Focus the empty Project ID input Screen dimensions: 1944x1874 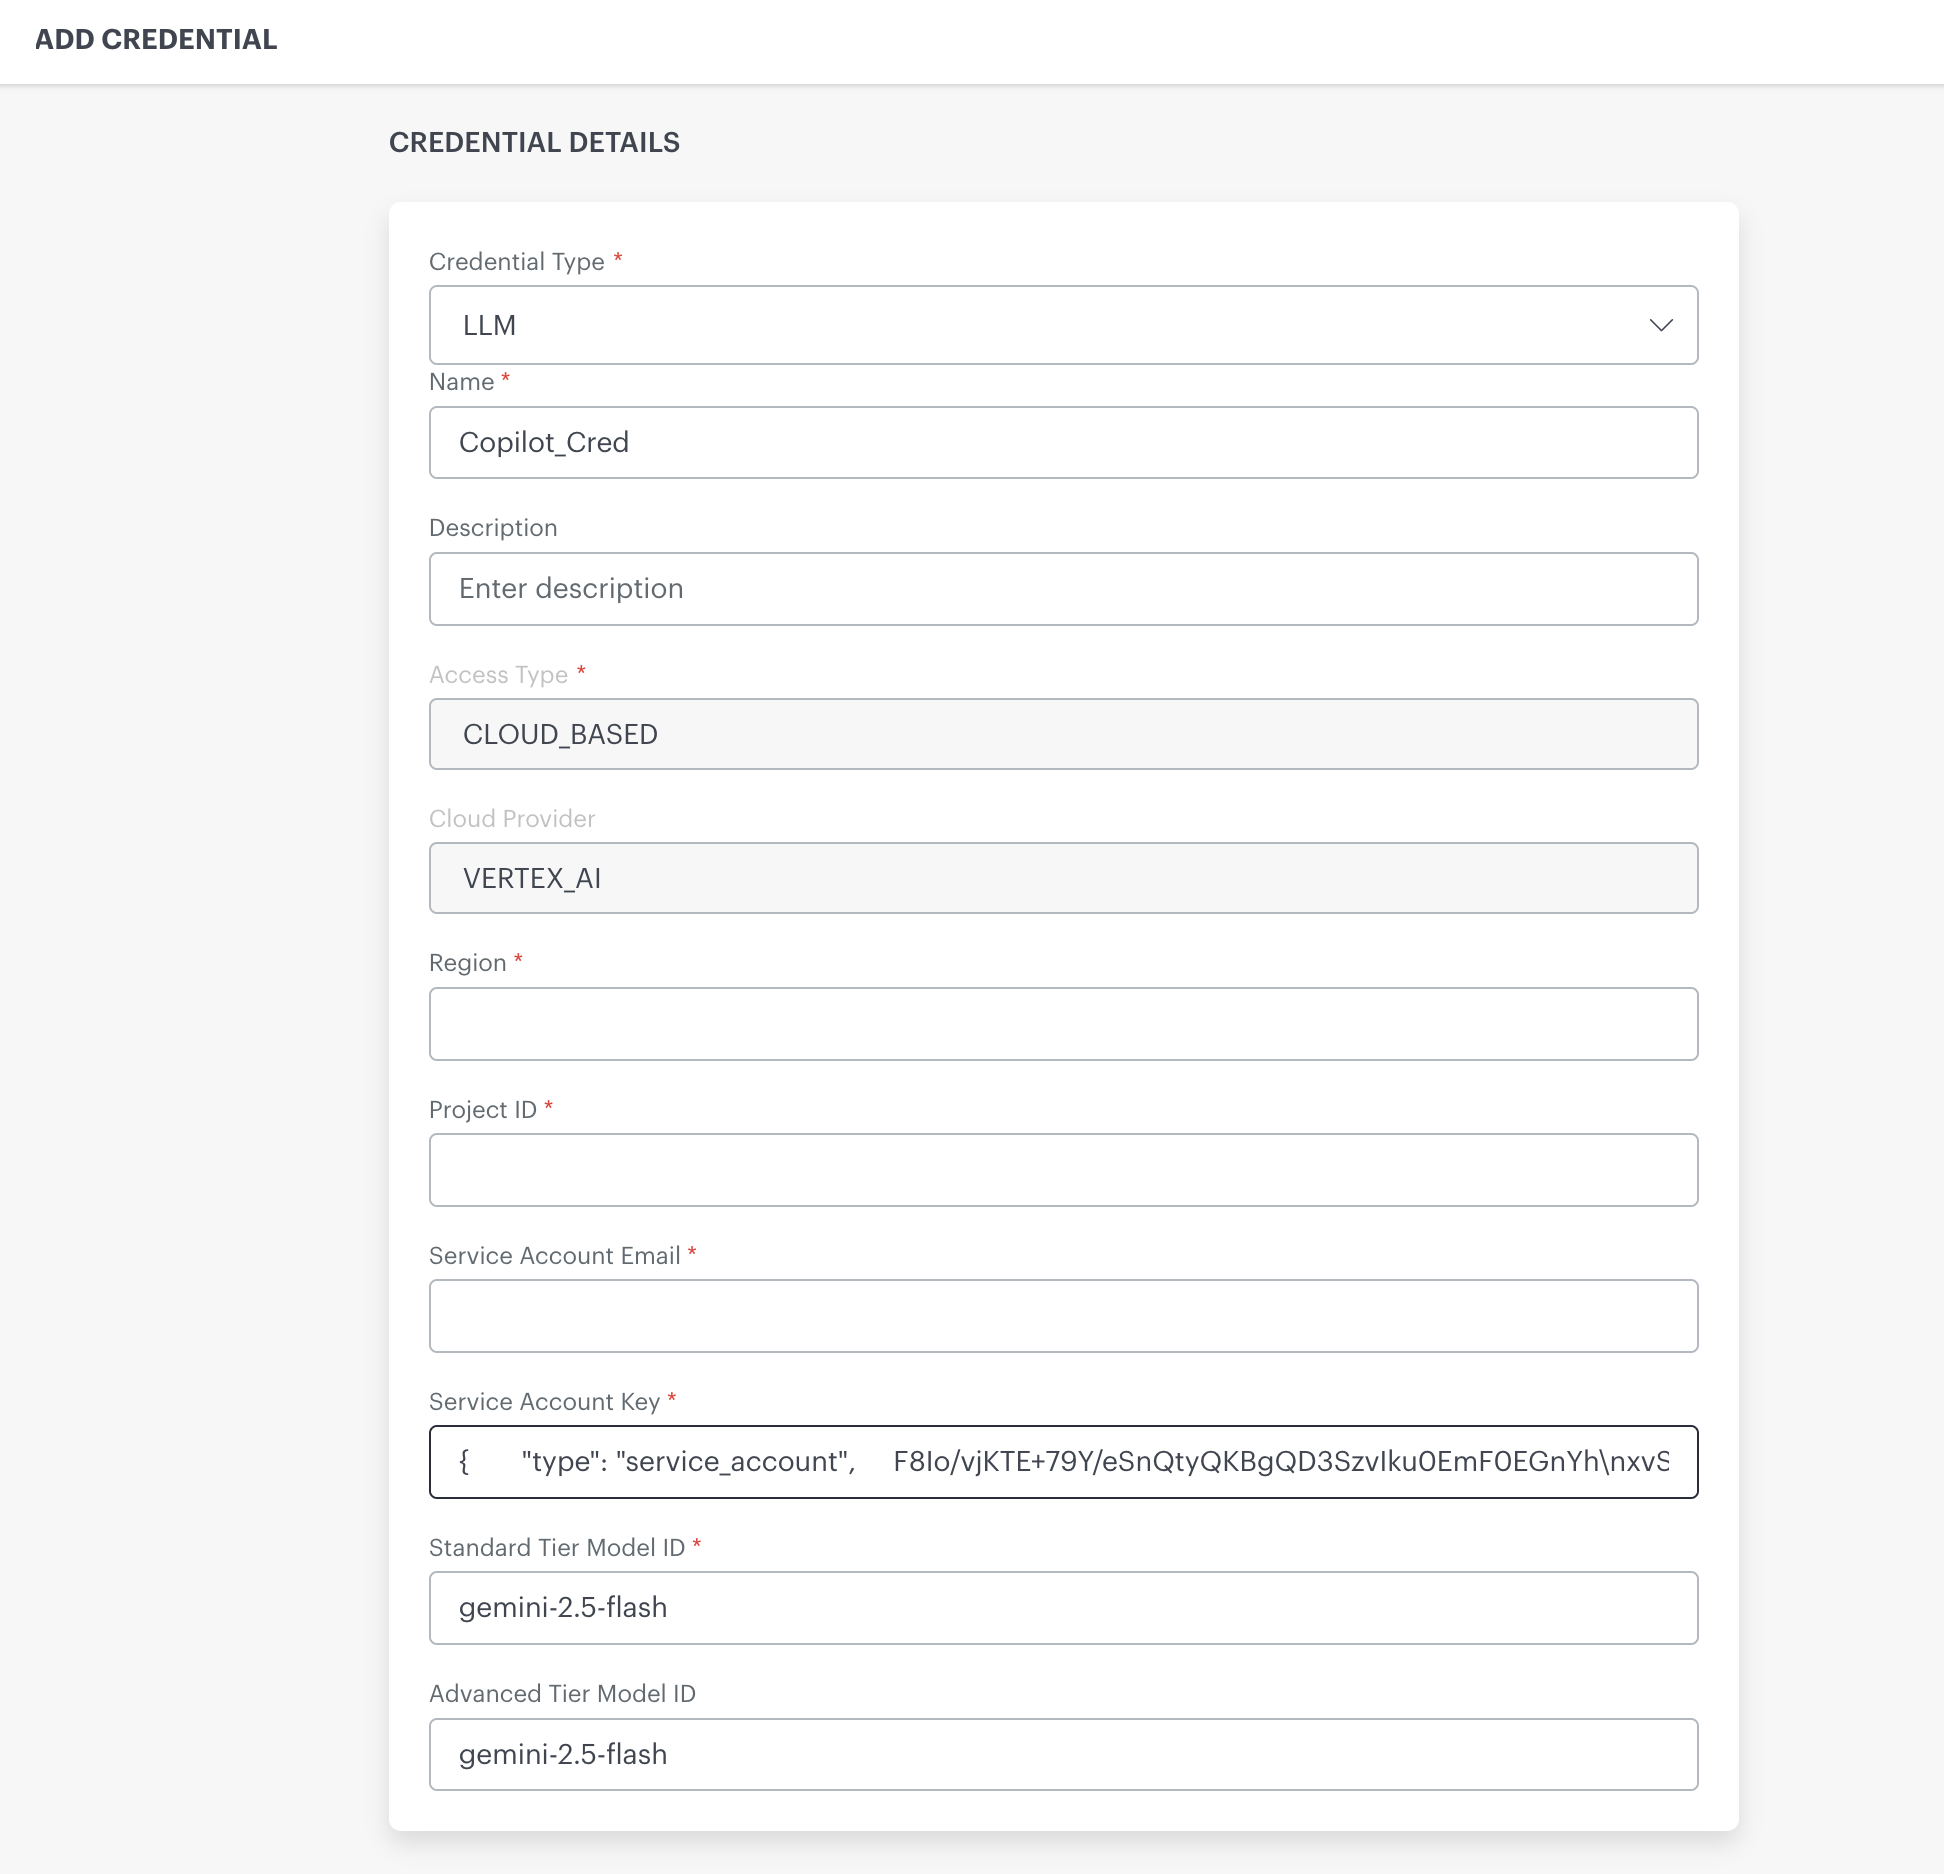(x=1062, y=1170)
